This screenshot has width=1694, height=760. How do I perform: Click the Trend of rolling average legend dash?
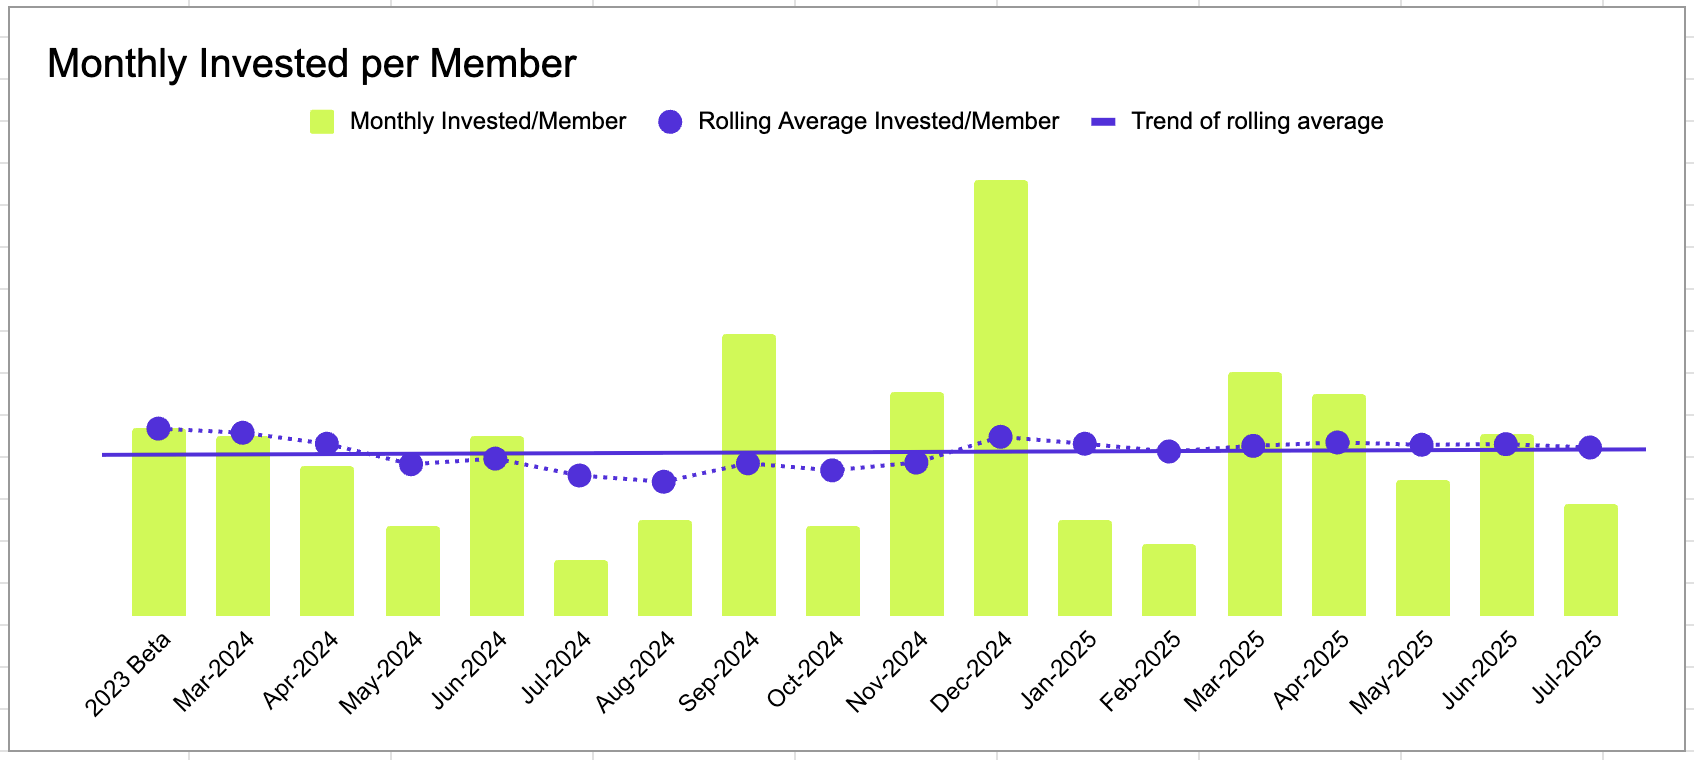(1102, 122)
